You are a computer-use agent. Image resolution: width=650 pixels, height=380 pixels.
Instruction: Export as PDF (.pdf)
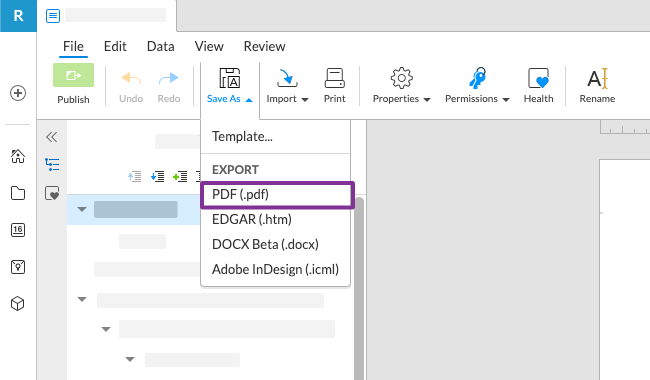pos(277,195)
